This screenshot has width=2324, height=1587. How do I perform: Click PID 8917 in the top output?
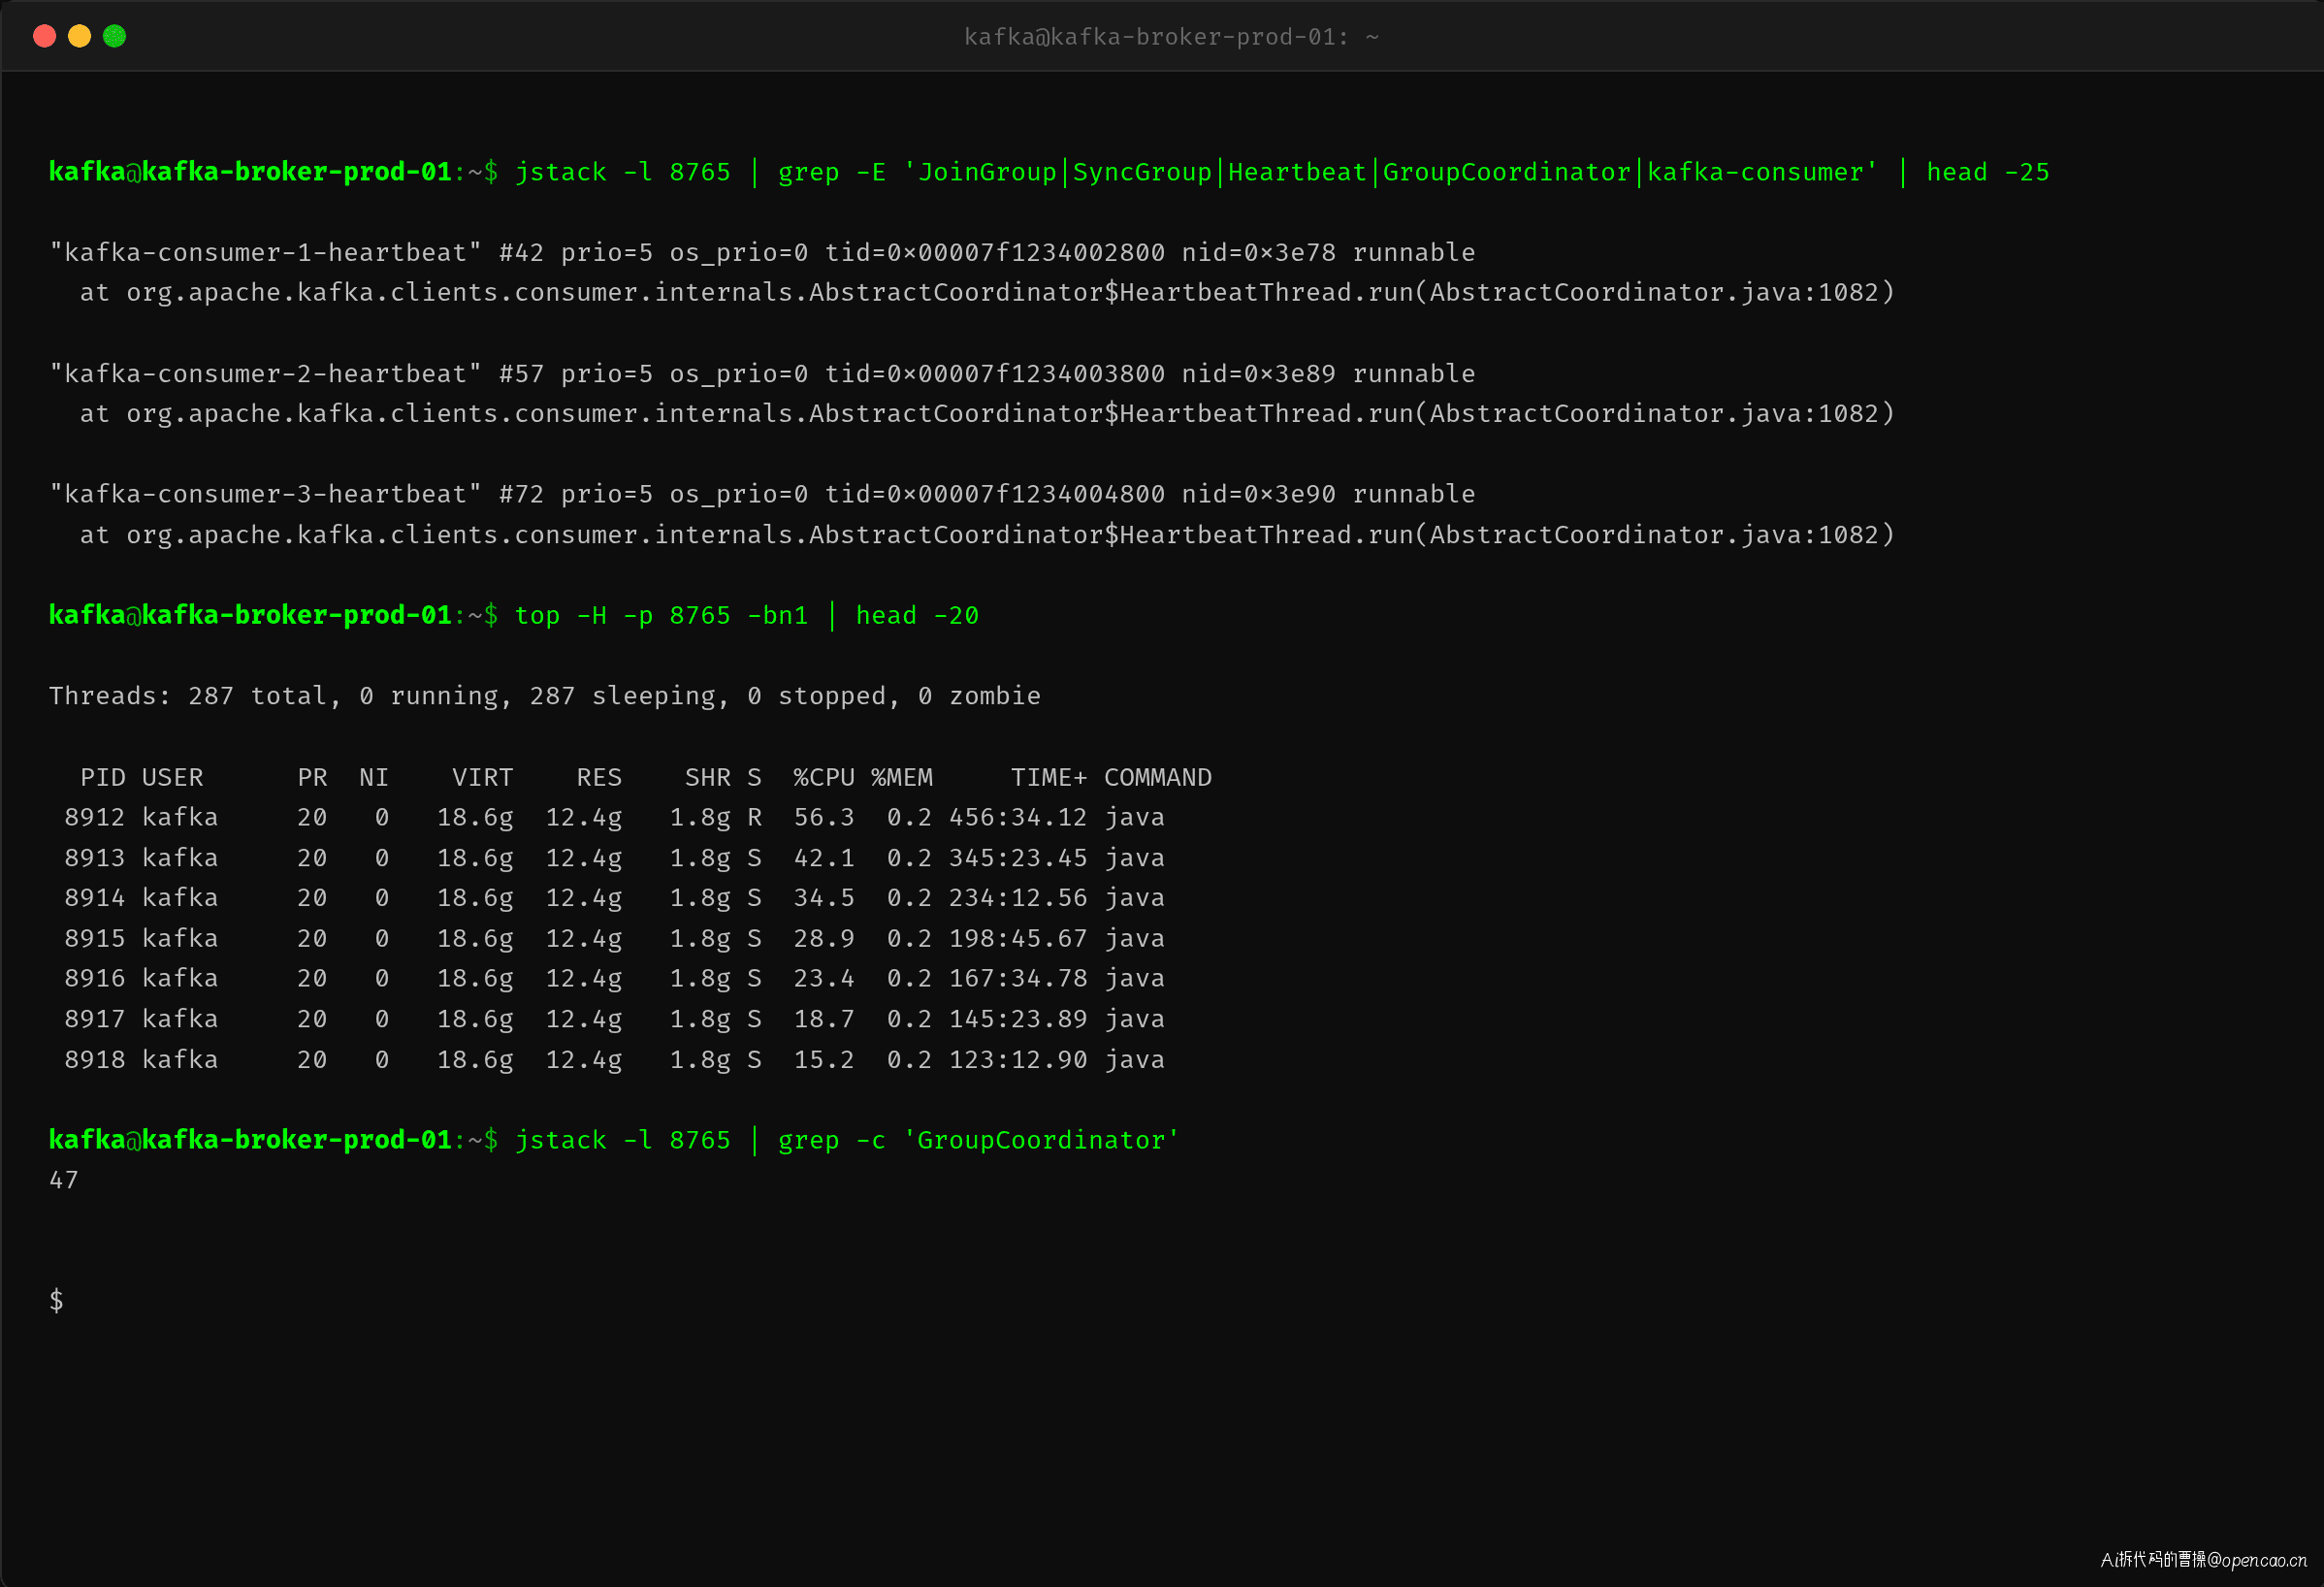pyautogui.click(x=95, y=1019)
